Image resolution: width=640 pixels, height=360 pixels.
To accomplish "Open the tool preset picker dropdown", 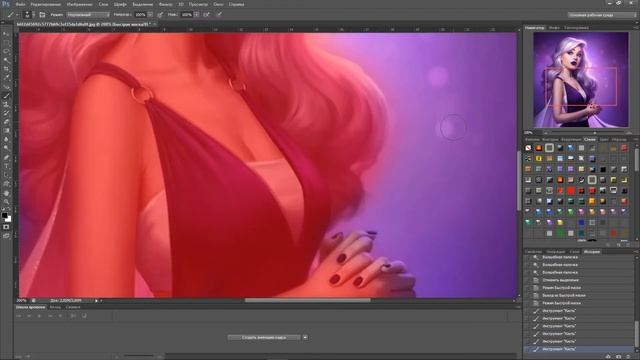I will (16, 15).
